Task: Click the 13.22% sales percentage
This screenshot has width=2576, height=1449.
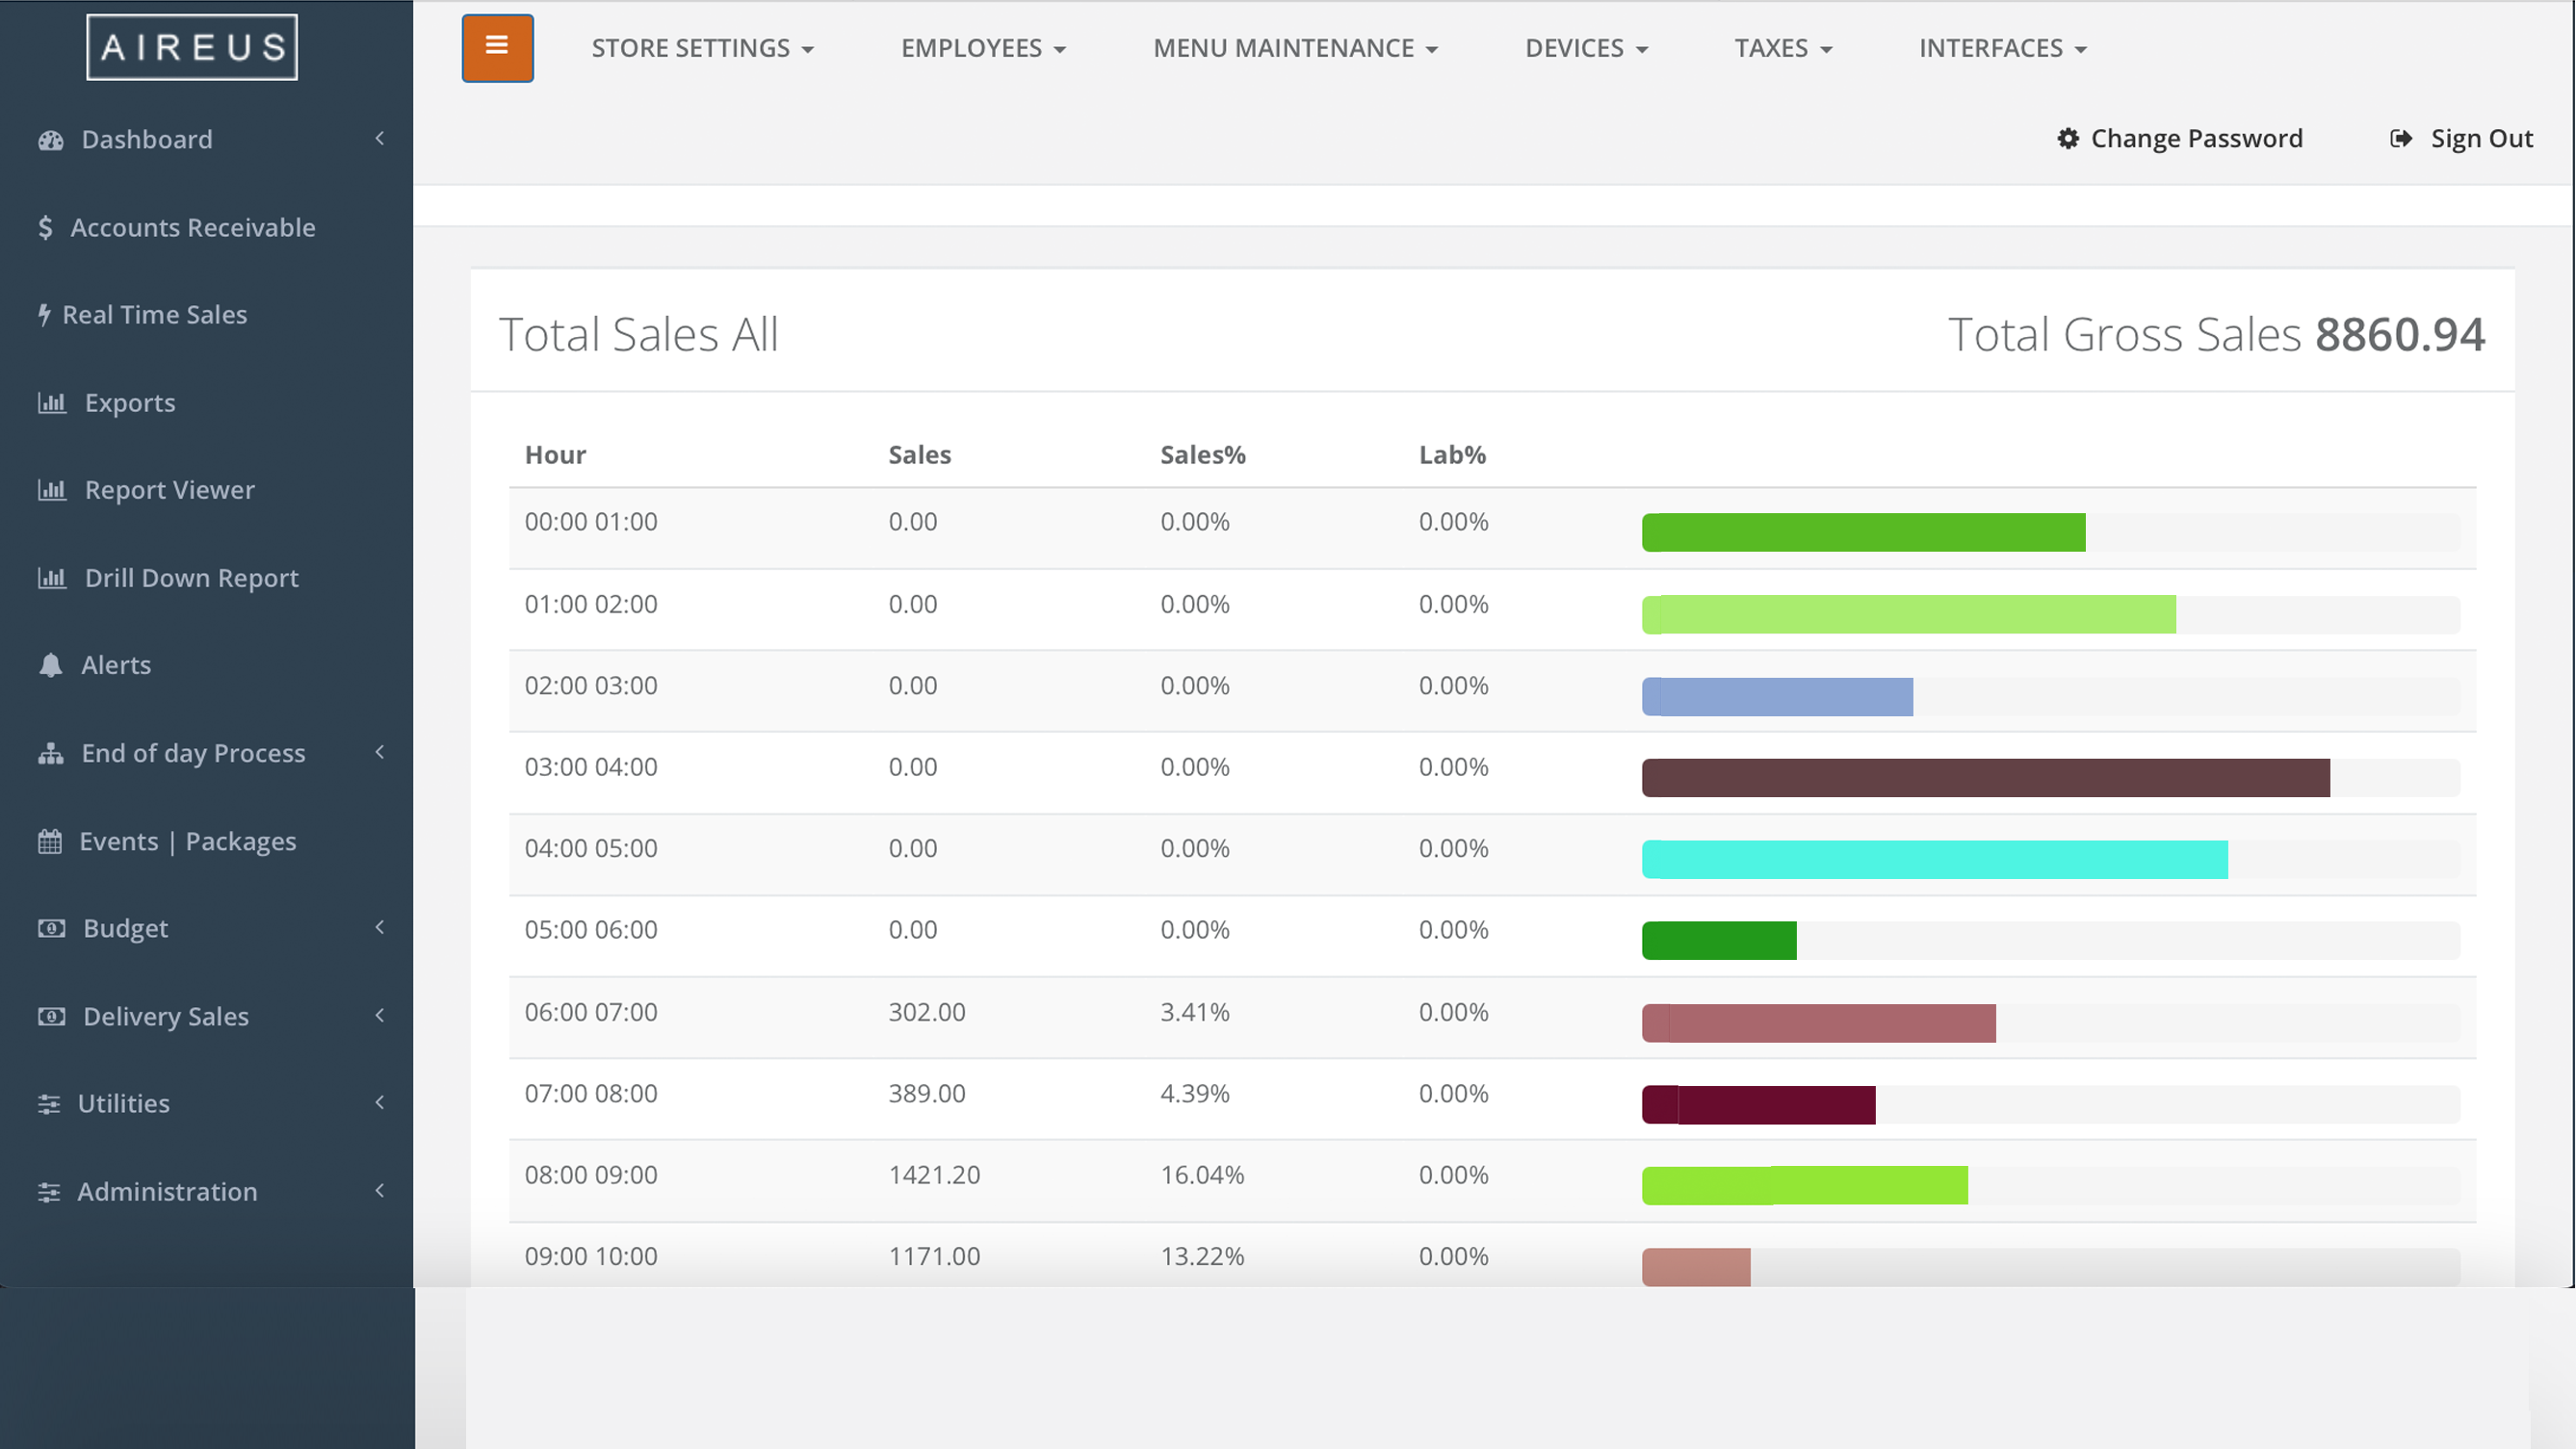Action: tap(1203, 1256)
